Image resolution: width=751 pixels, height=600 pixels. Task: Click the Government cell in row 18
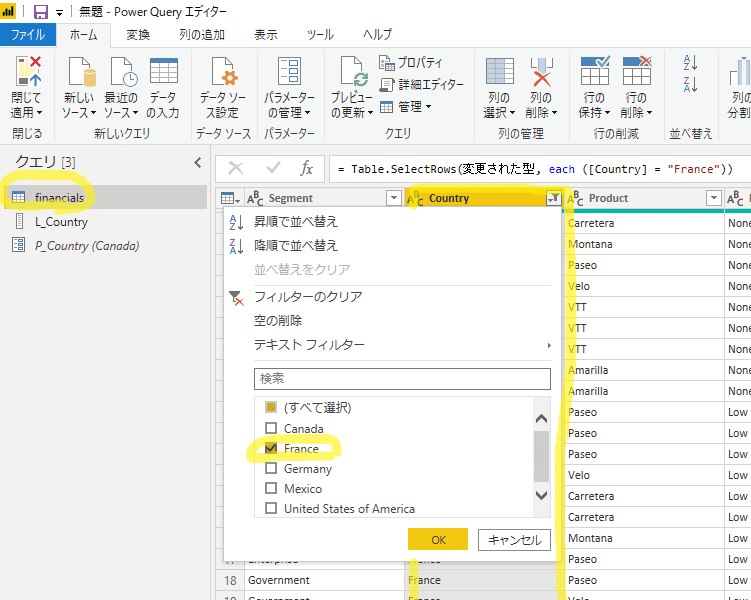tap(325, 580)
